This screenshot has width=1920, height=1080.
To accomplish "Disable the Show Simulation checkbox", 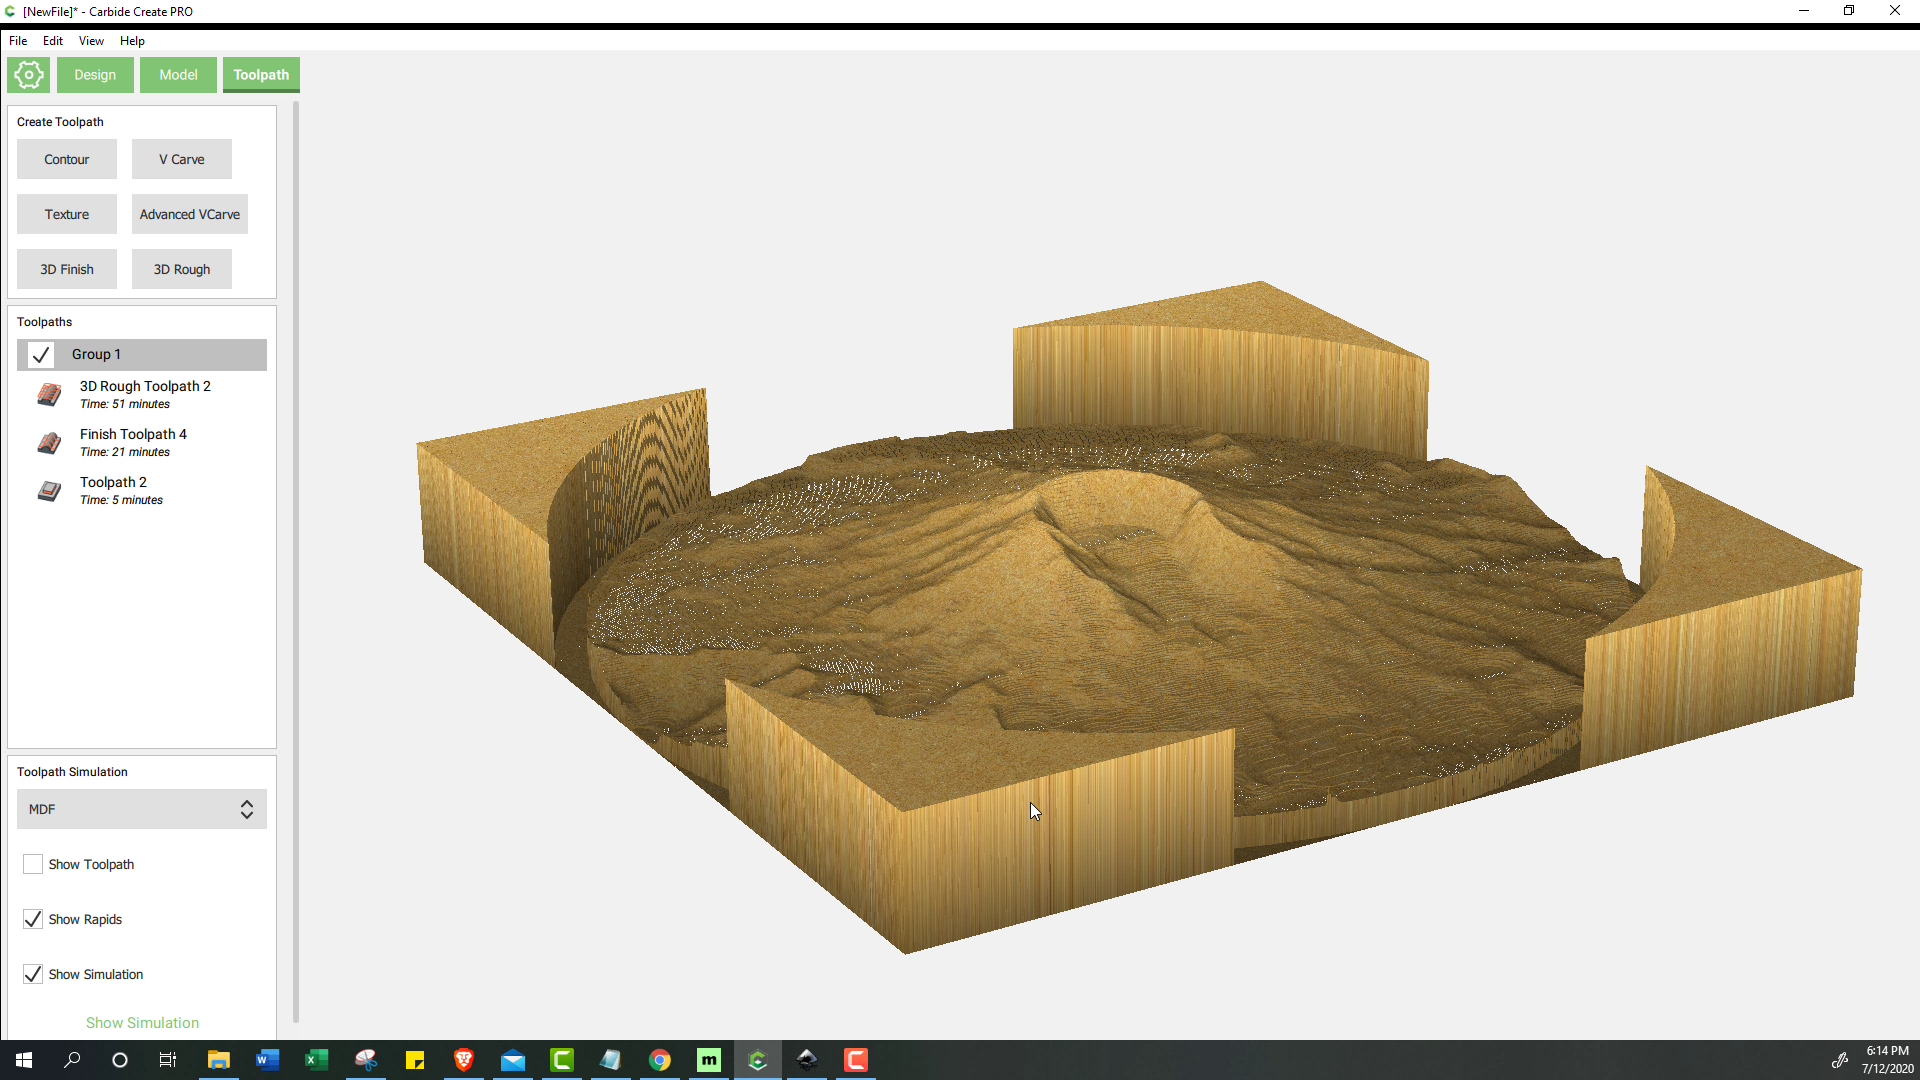I will click(x=33, y=973).
